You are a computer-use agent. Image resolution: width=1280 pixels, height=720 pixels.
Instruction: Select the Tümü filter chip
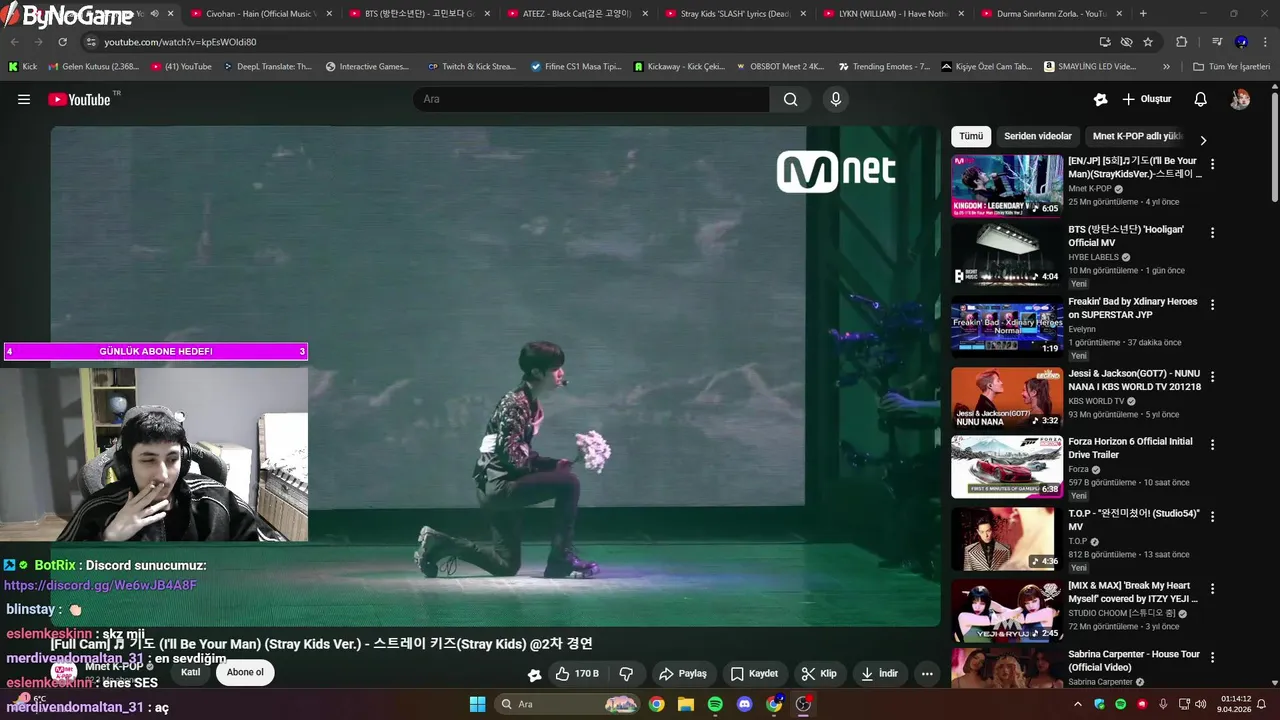pos(971,136)
